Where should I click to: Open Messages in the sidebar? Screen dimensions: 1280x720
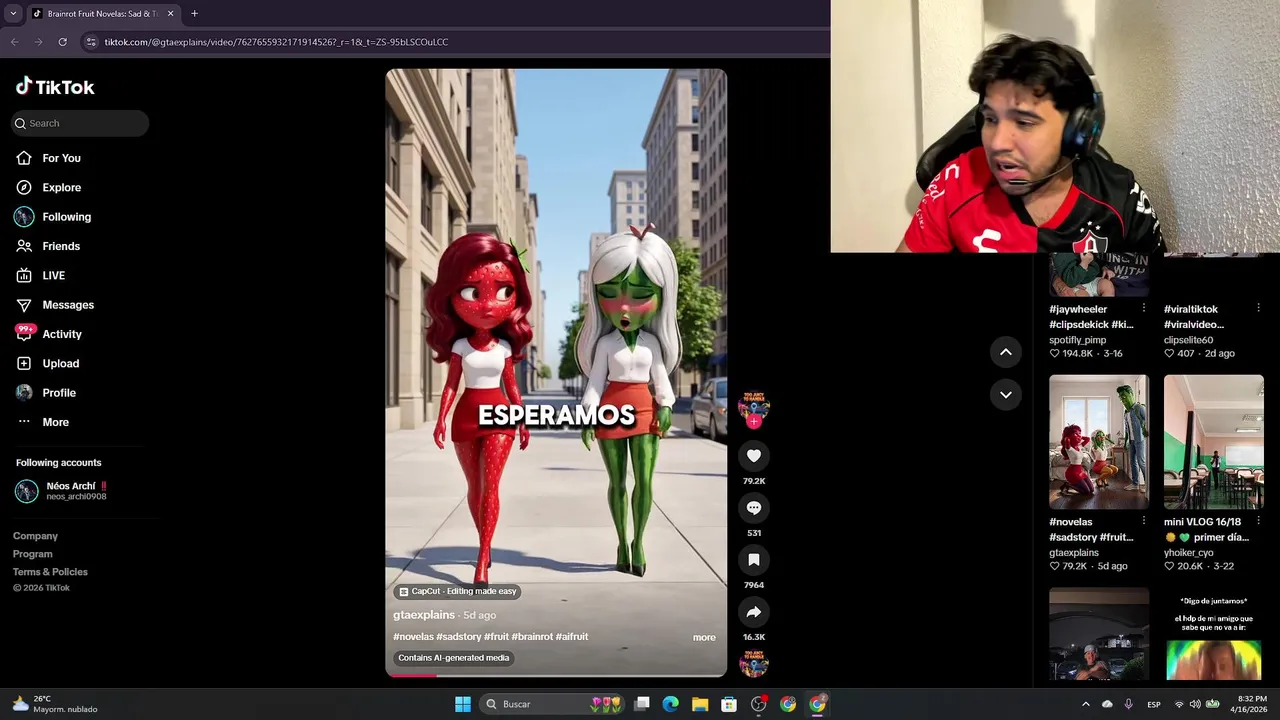pyautogui.click(x=67, y=305)
